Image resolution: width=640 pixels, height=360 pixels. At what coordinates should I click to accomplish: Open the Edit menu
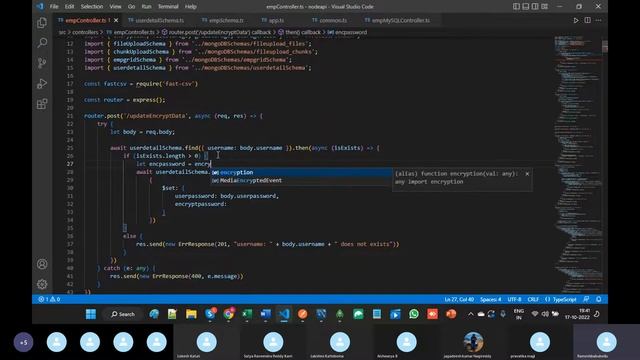pos(69,7)
